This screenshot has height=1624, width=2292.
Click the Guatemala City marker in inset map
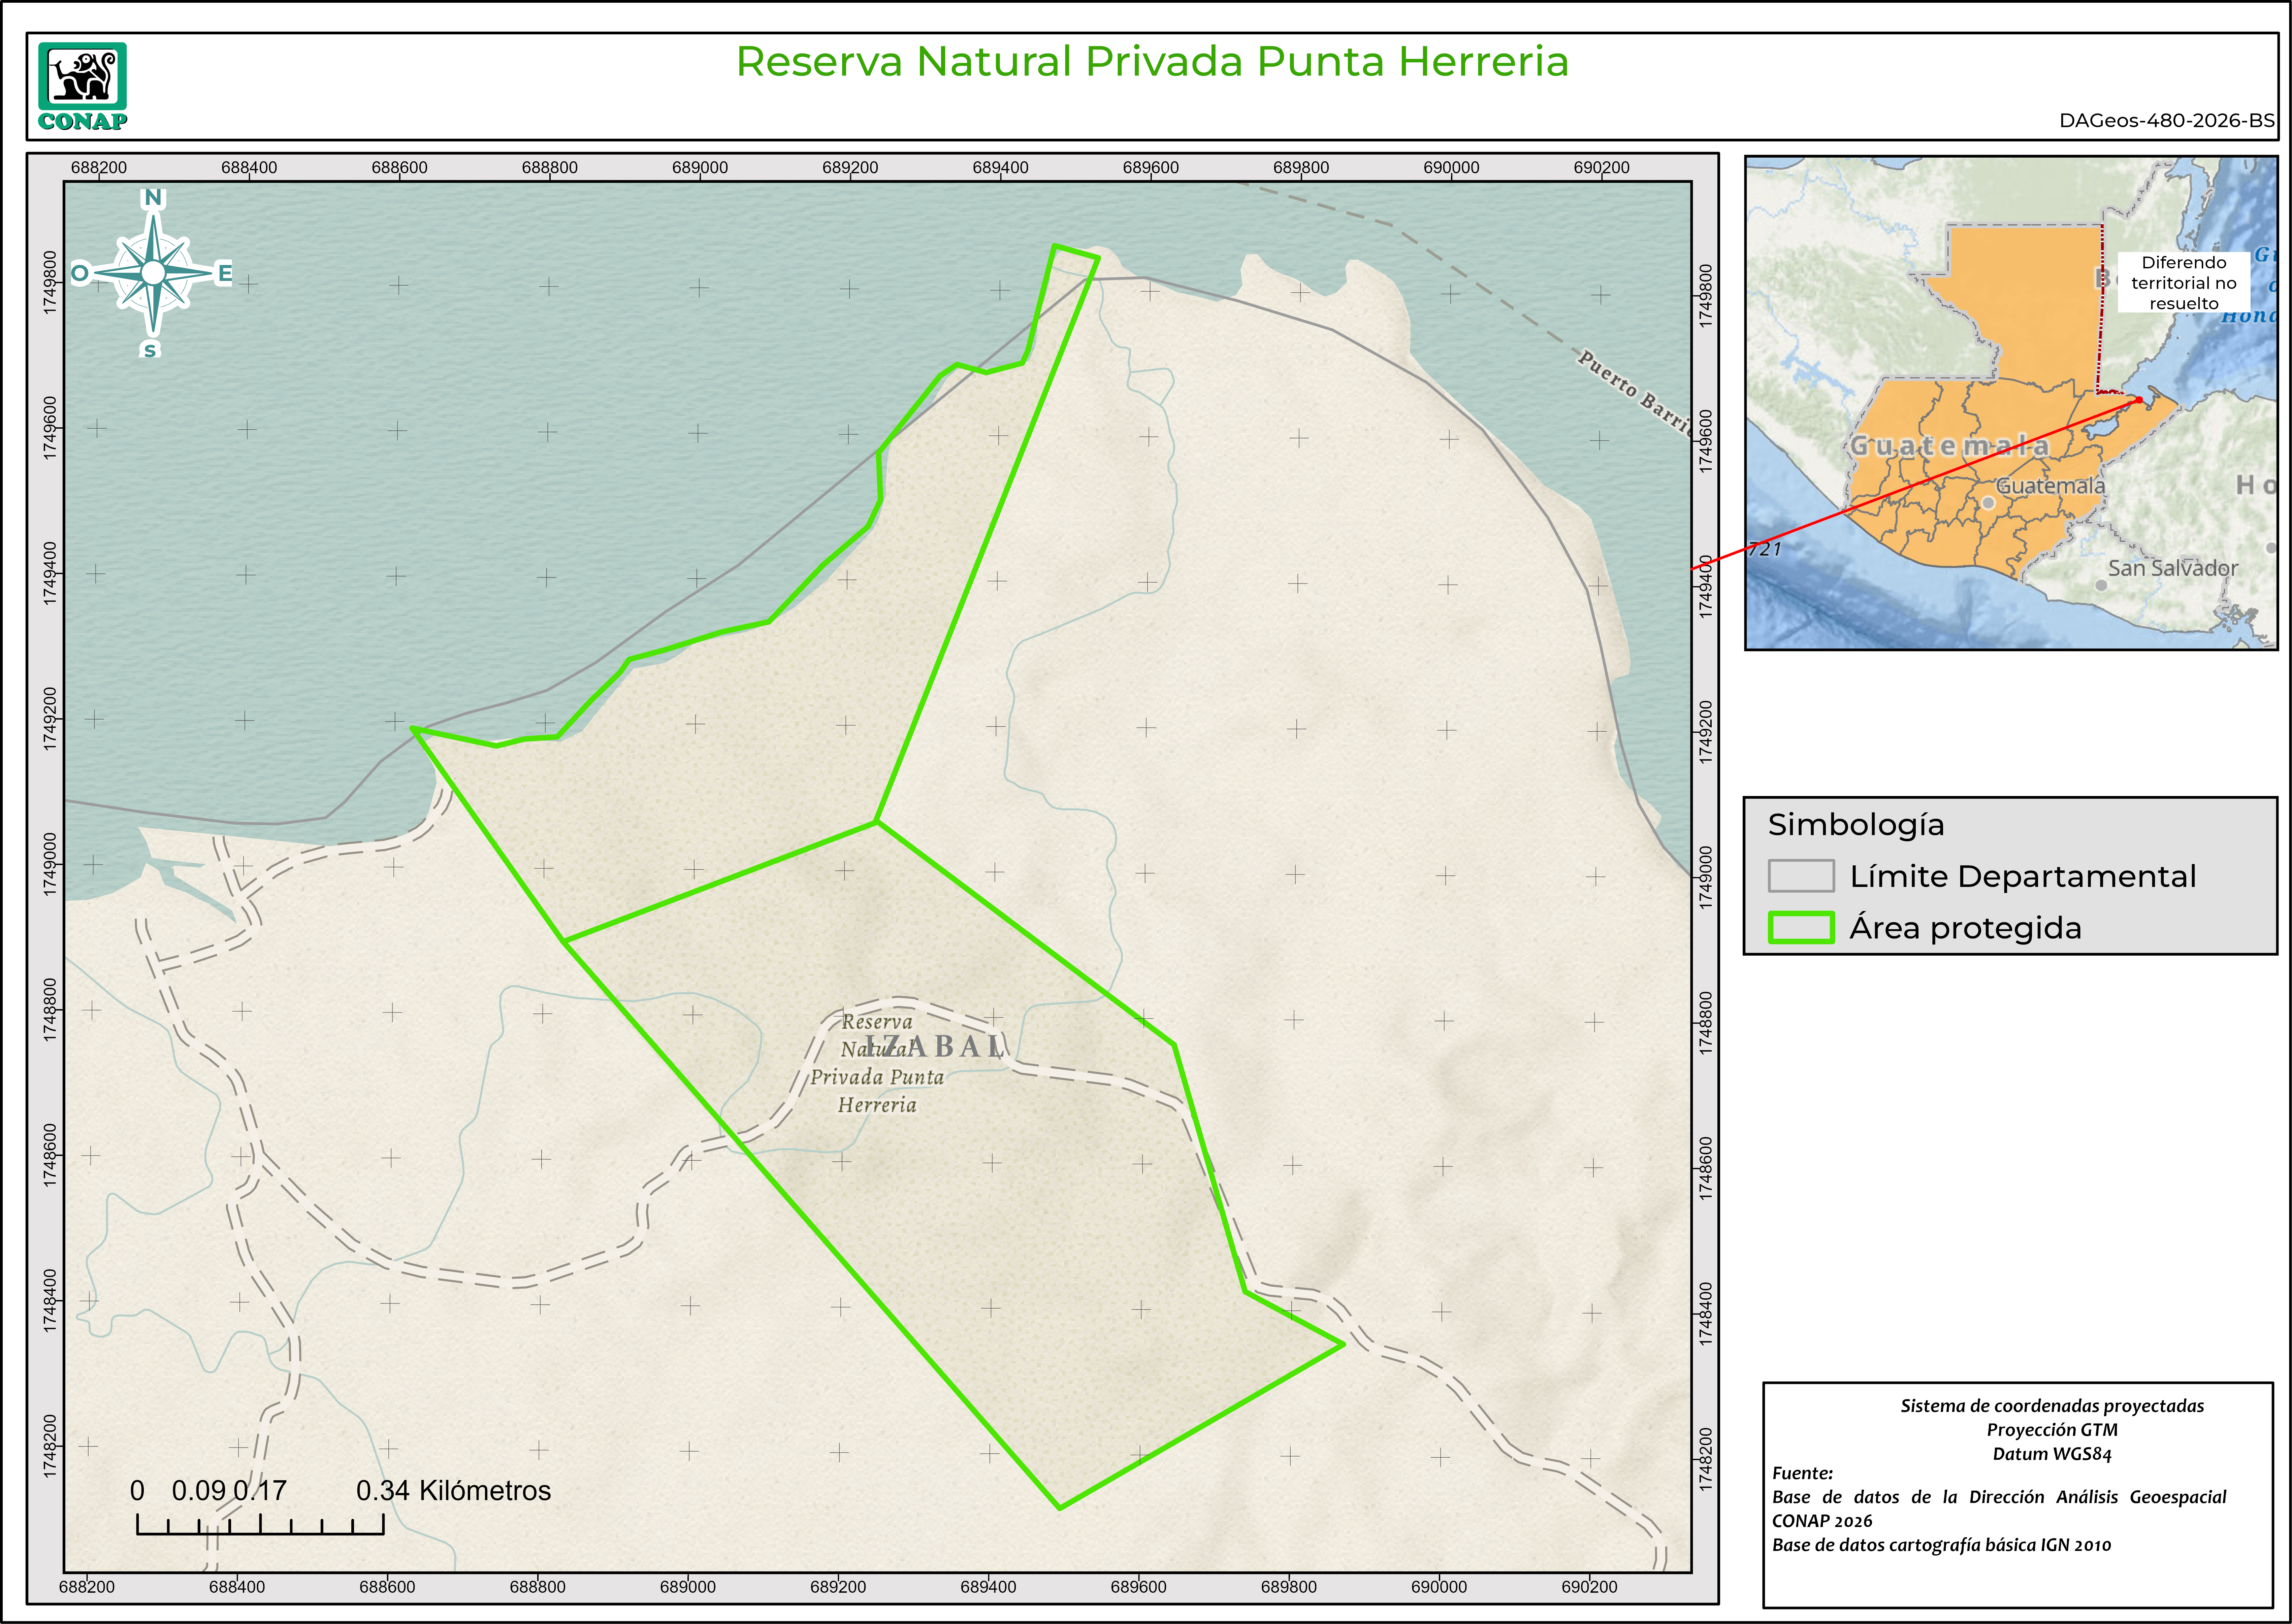tap(1988, 503)
